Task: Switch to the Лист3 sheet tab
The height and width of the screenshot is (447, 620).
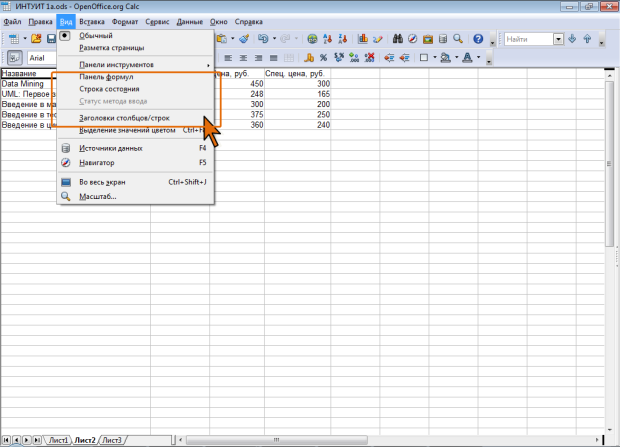Action: pyautogui.click(x=112, y=440)
